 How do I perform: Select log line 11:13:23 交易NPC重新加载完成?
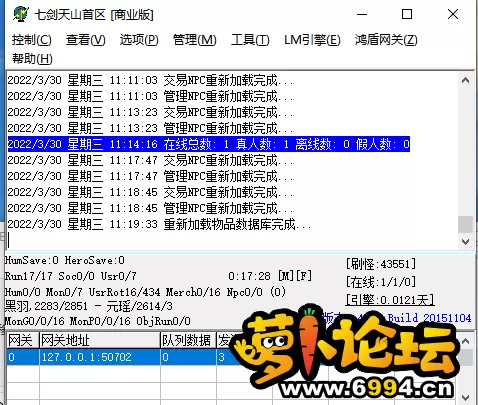[150, 112]
